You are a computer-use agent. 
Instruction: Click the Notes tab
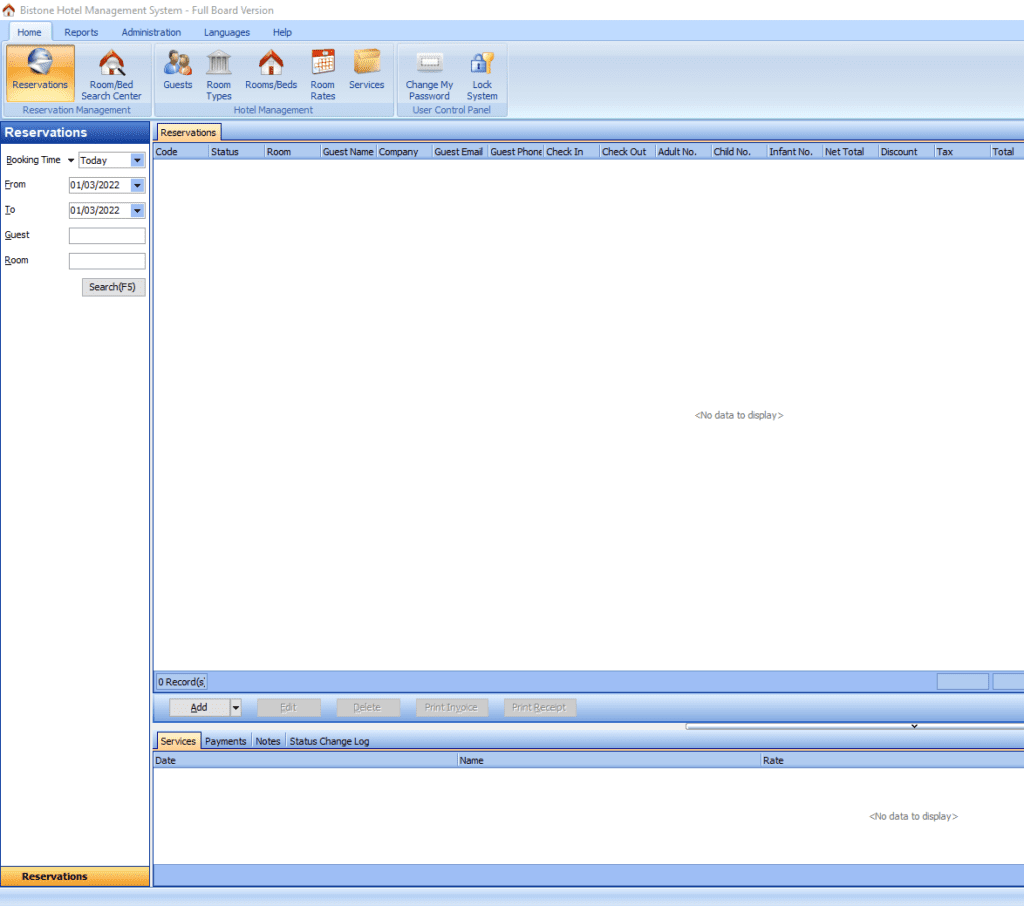pyautogui.click(x=267, y=741)
